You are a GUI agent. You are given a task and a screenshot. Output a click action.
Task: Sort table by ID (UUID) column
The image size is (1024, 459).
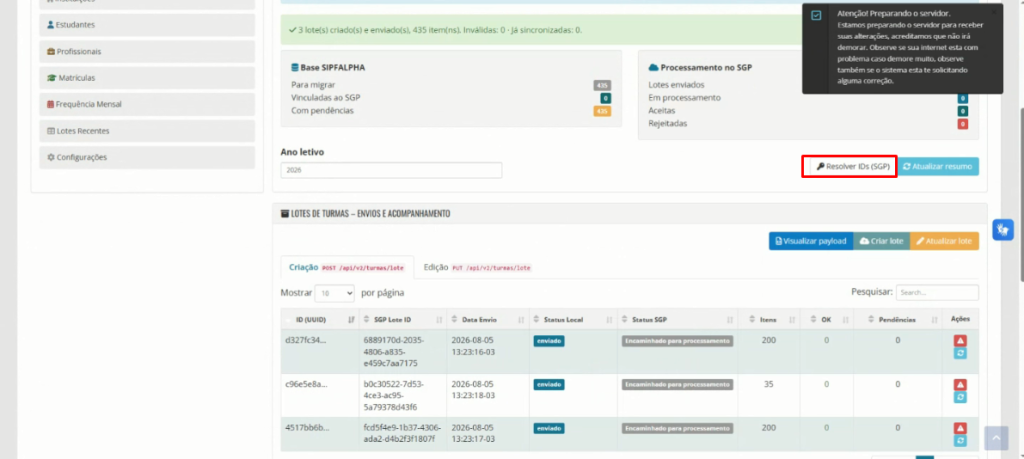tap(320, 320)
